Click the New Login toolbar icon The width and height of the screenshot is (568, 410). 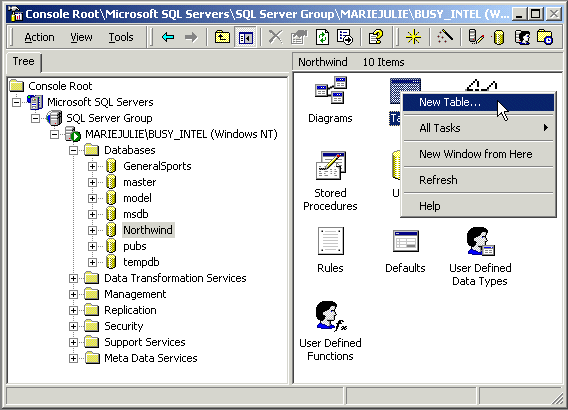click(522, 37)
